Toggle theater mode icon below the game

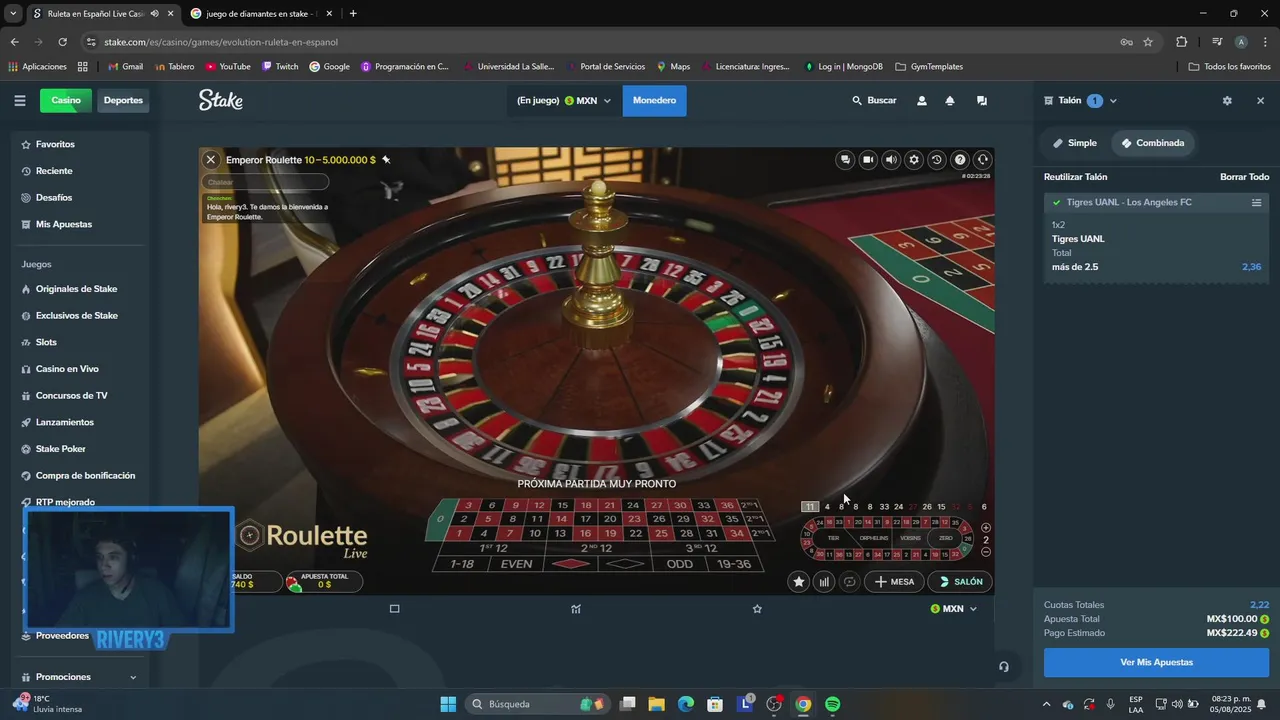[394, 609]
